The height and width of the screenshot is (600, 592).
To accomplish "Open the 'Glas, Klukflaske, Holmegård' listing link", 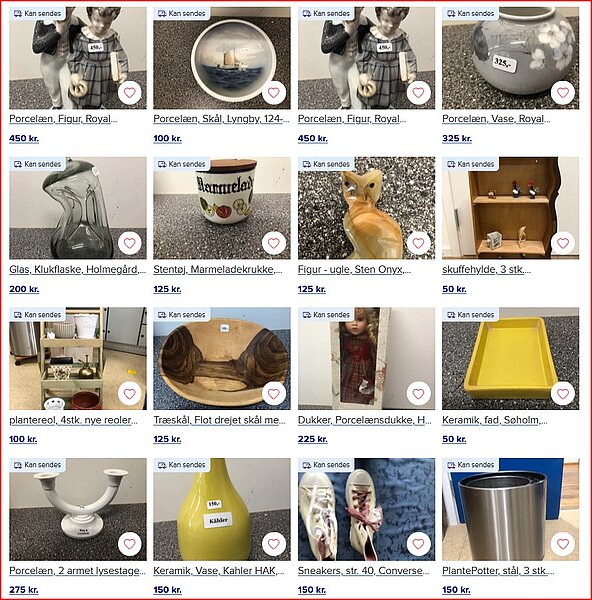I will coord(78,269).
